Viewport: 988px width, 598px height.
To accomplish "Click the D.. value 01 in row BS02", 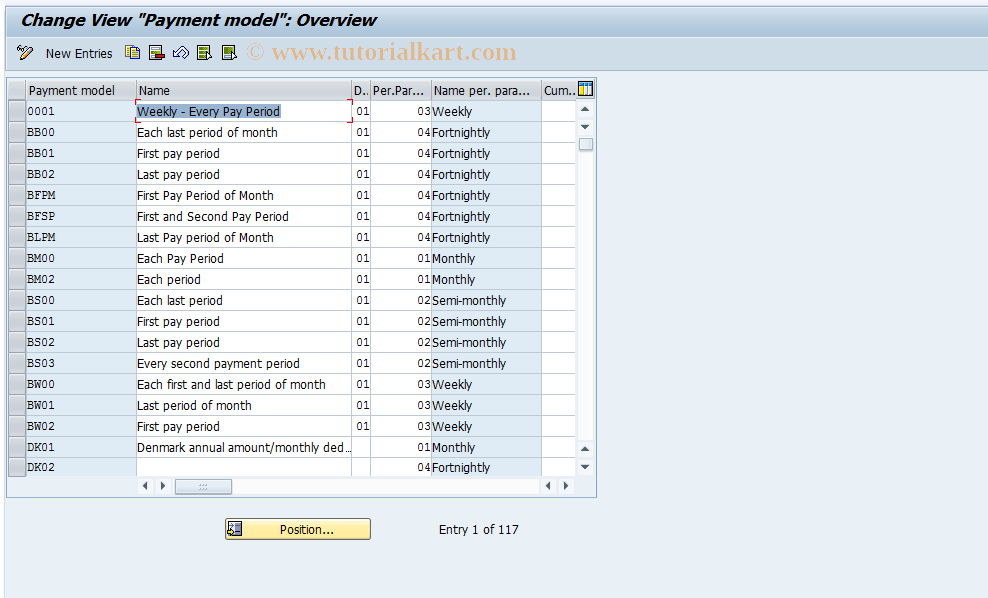I will click(361, 342).
